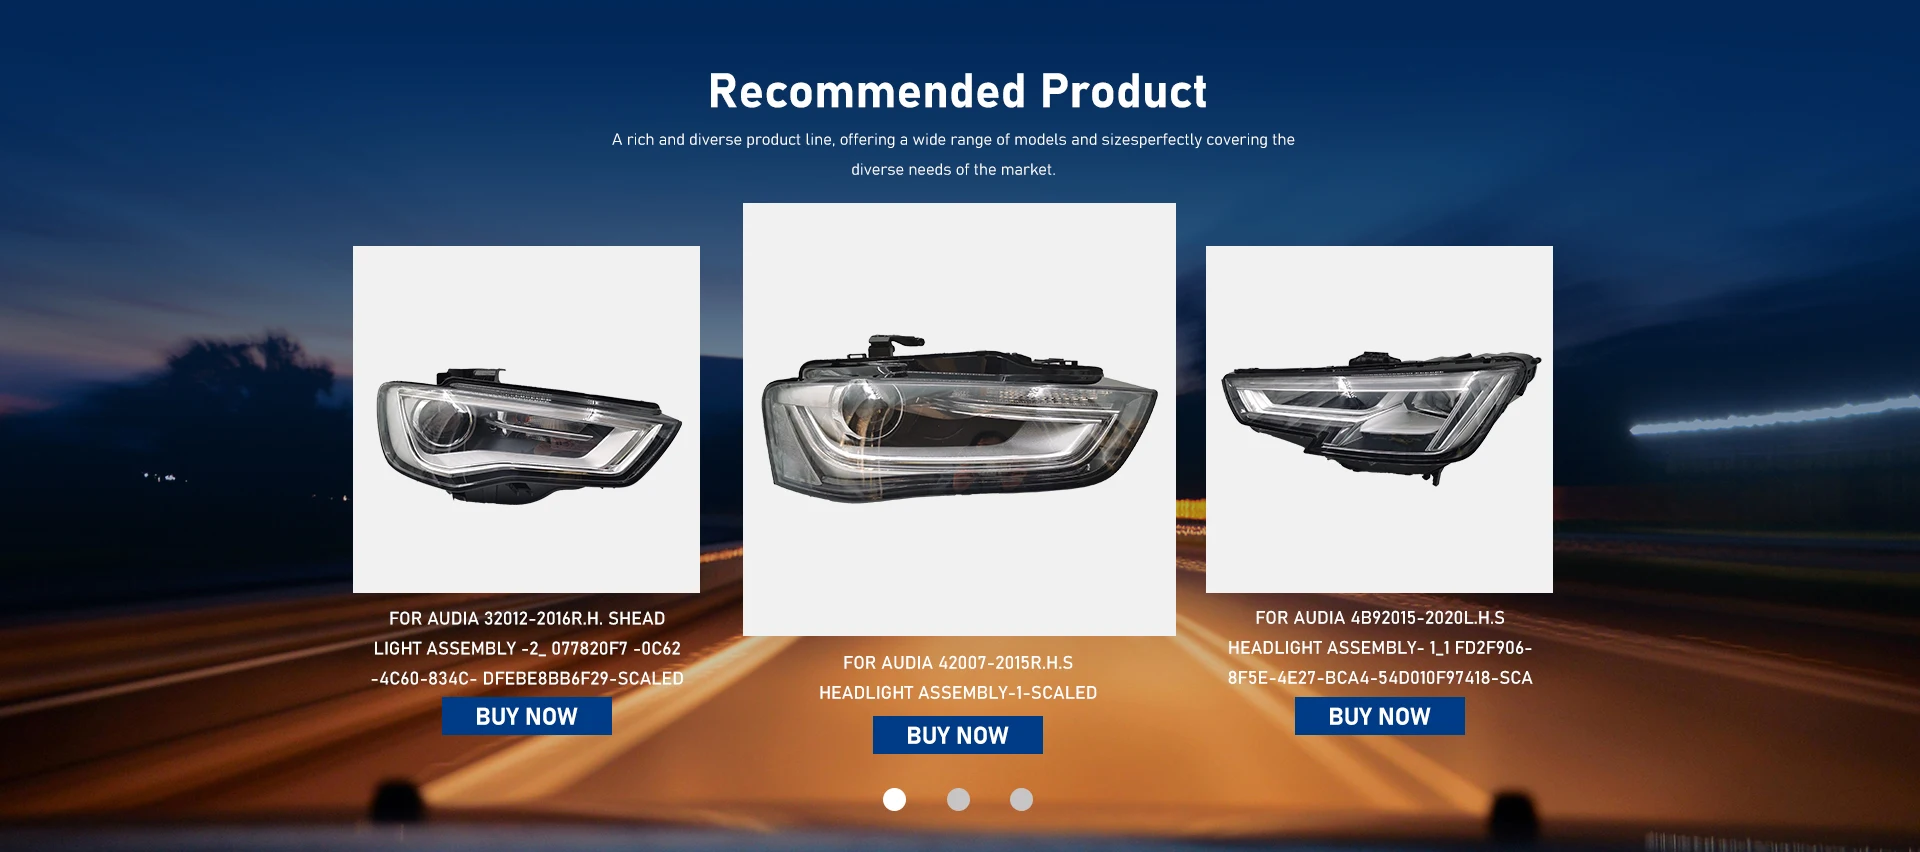Click the 'HEADLIGHT ASSEMBLY- 1_1 FD2F906-' line

coord(1380,648)
